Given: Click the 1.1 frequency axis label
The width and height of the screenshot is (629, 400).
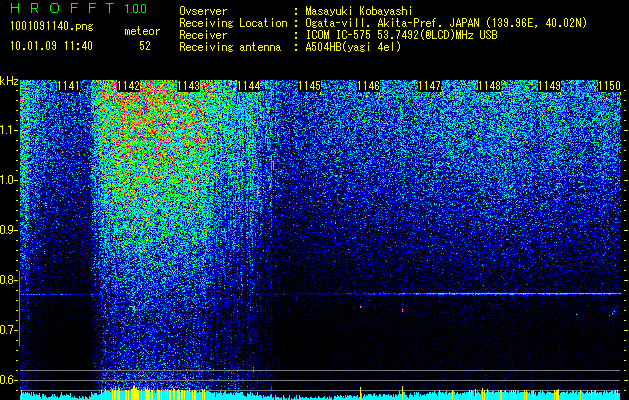Looking at the screenshot, I should 8,130.
